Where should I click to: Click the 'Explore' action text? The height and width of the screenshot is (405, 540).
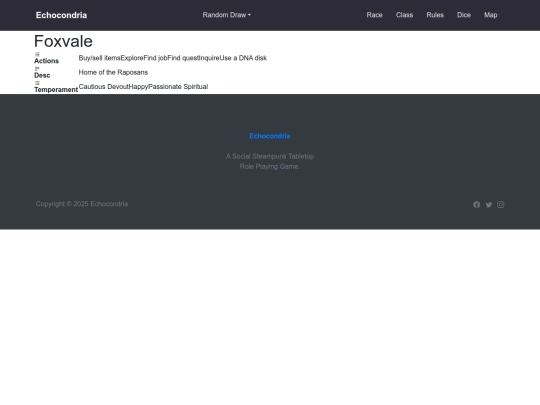coord(132,58)
